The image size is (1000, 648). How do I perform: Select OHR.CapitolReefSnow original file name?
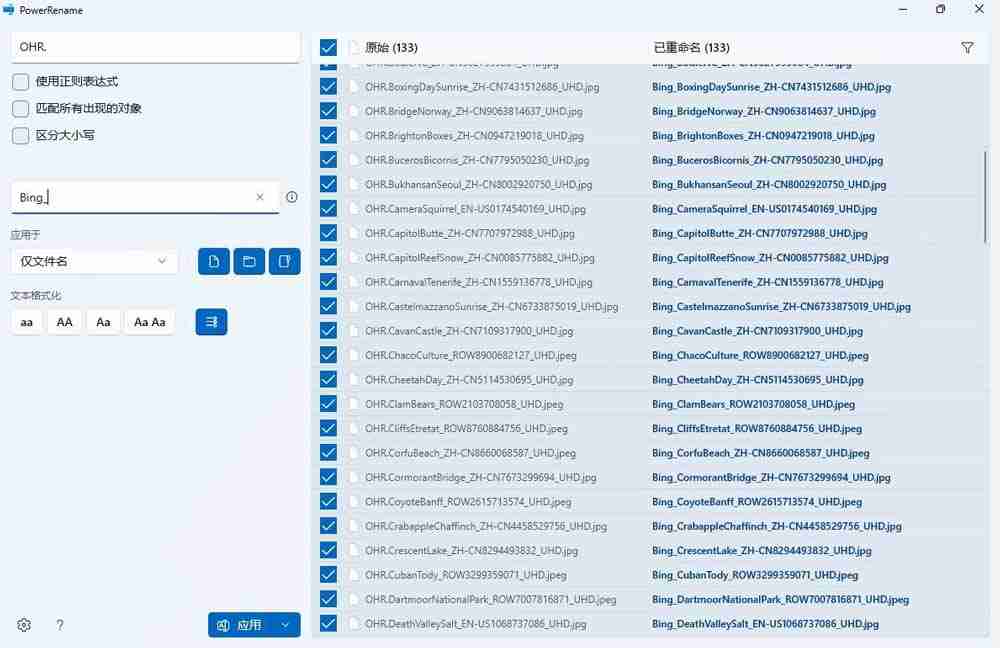(x=480, y=258)
